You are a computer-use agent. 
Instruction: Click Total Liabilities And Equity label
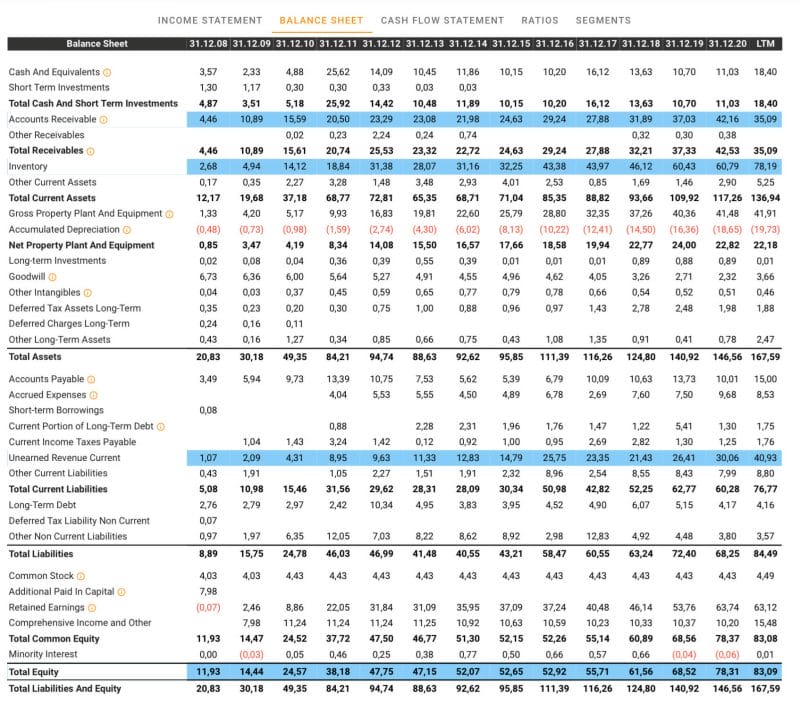(x=65, y=688)
